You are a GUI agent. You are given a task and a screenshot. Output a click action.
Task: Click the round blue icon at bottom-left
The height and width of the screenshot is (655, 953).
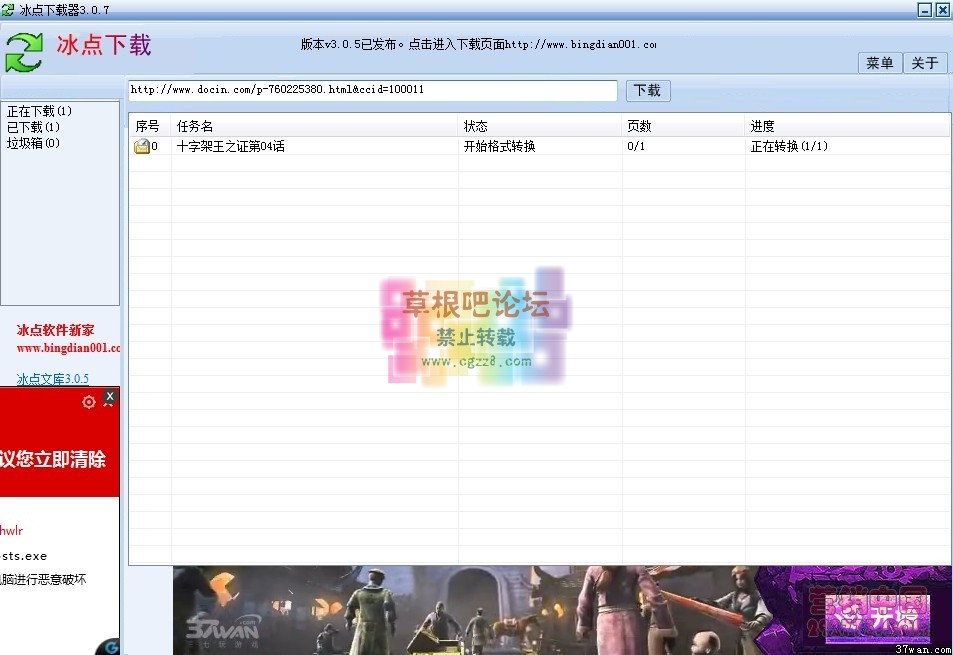(108, 647)
